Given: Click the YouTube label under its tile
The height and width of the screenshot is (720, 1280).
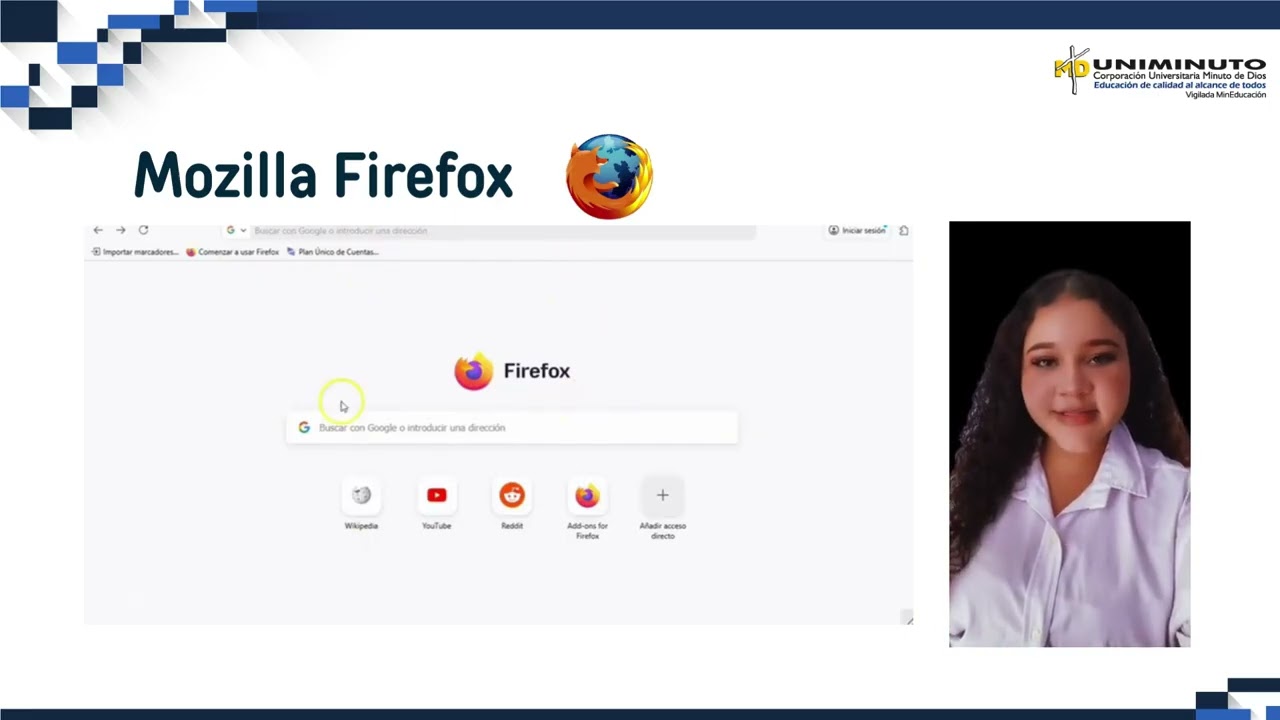Looking at the screenshot, I should click(436, 526).
